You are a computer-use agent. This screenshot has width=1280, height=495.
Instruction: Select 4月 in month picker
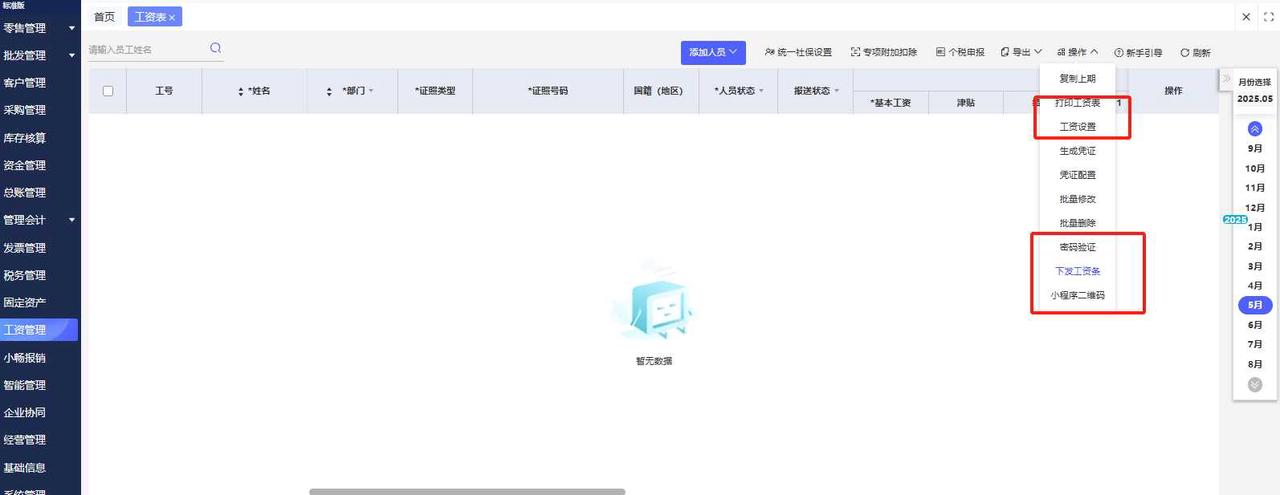[x=1255, y=285]
